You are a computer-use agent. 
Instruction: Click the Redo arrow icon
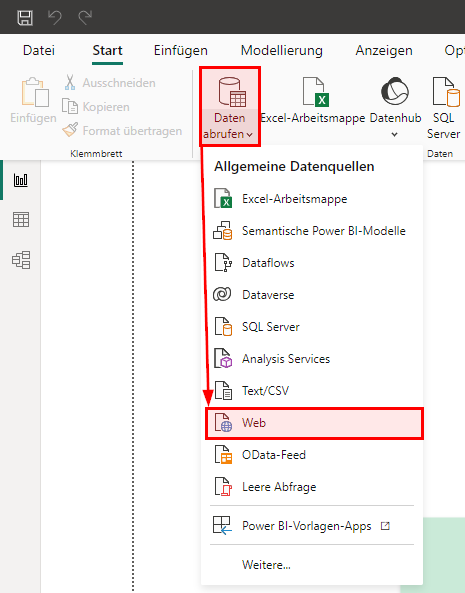(85, 17)
